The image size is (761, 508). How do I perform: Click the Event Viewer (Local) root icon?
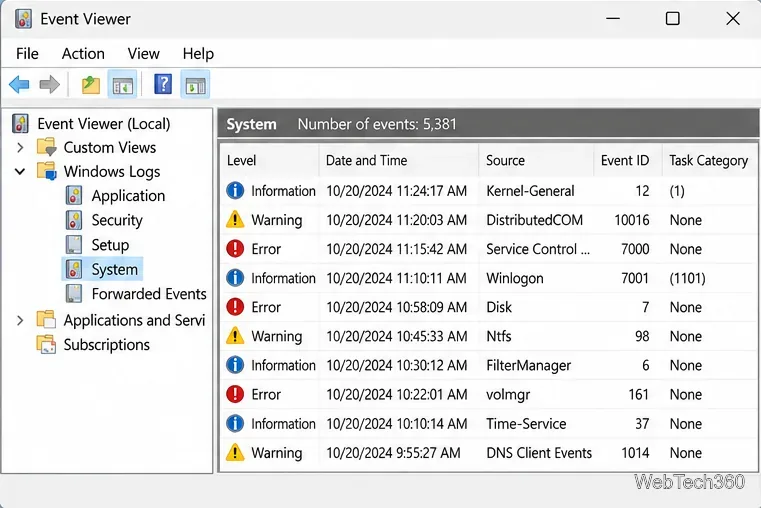tap(20, 123)
